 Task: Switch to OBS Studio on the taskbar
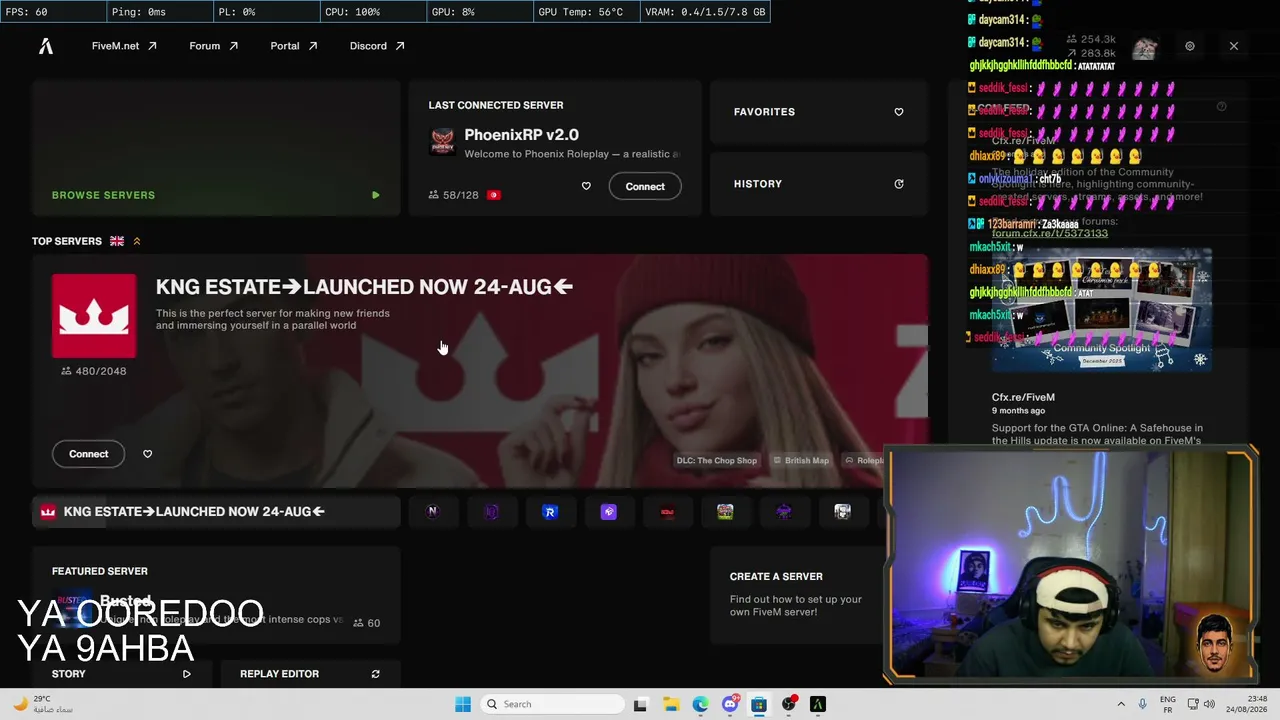tap(789, 704)
